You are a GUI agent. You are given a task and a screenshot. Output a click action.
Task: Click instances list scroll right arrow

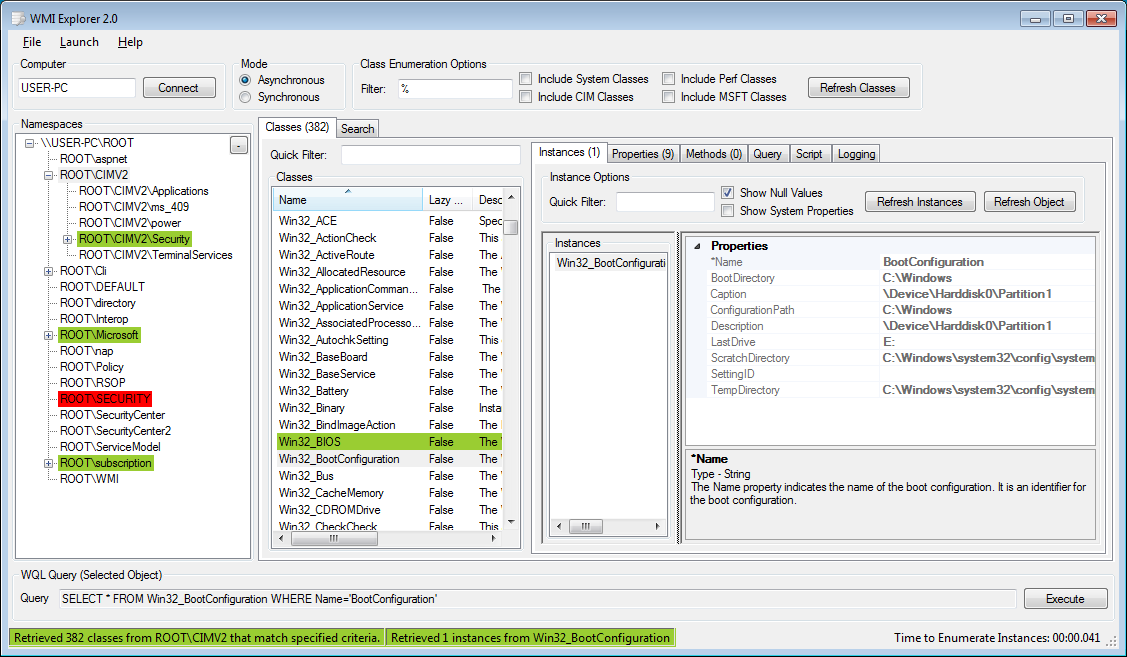click(657, 526)
